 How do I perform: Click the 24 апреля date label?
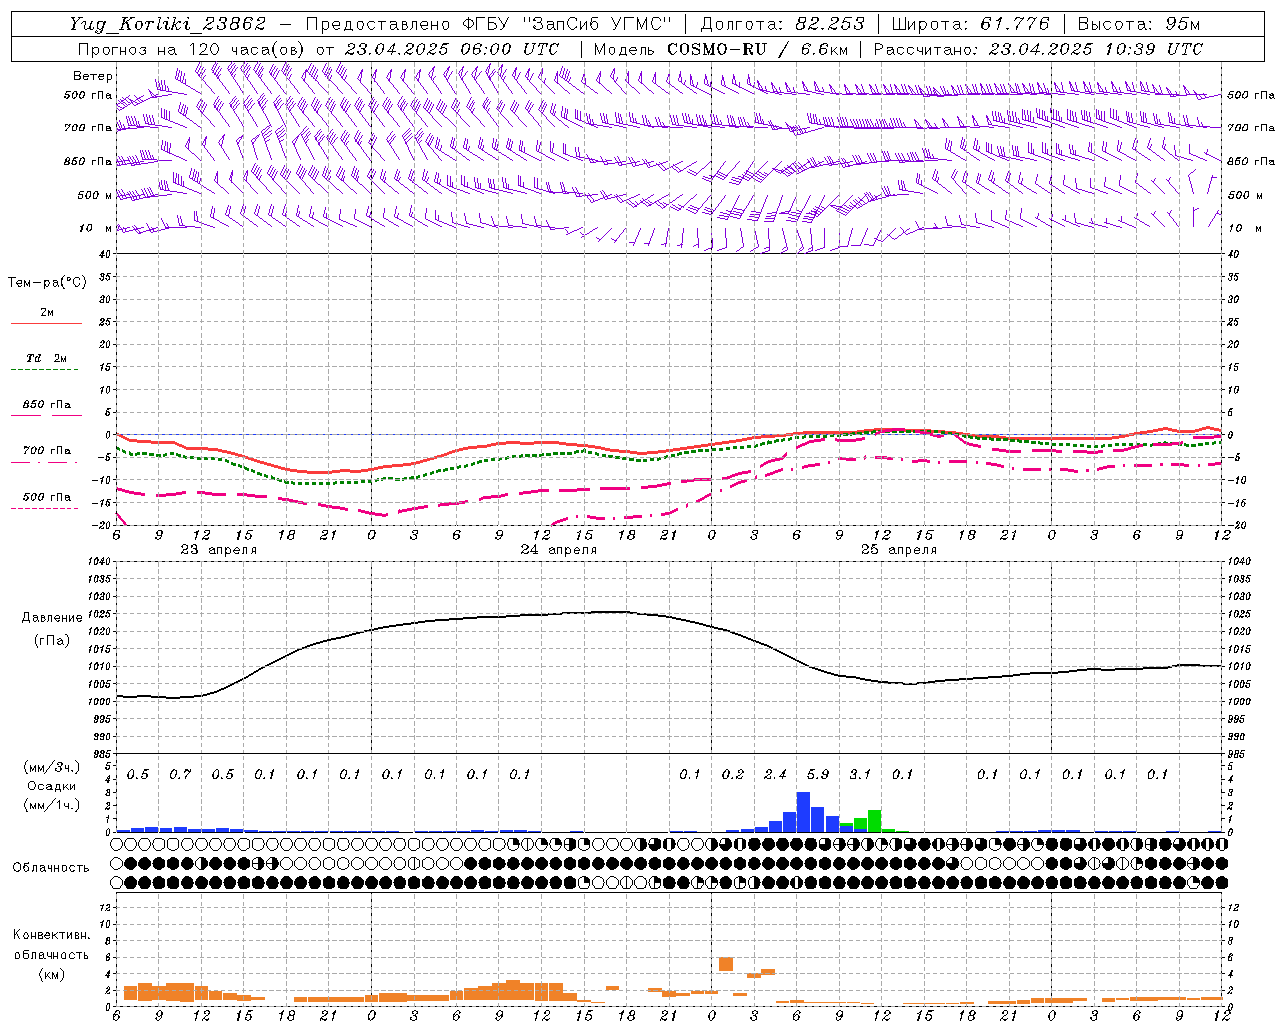tap(558, 550)
